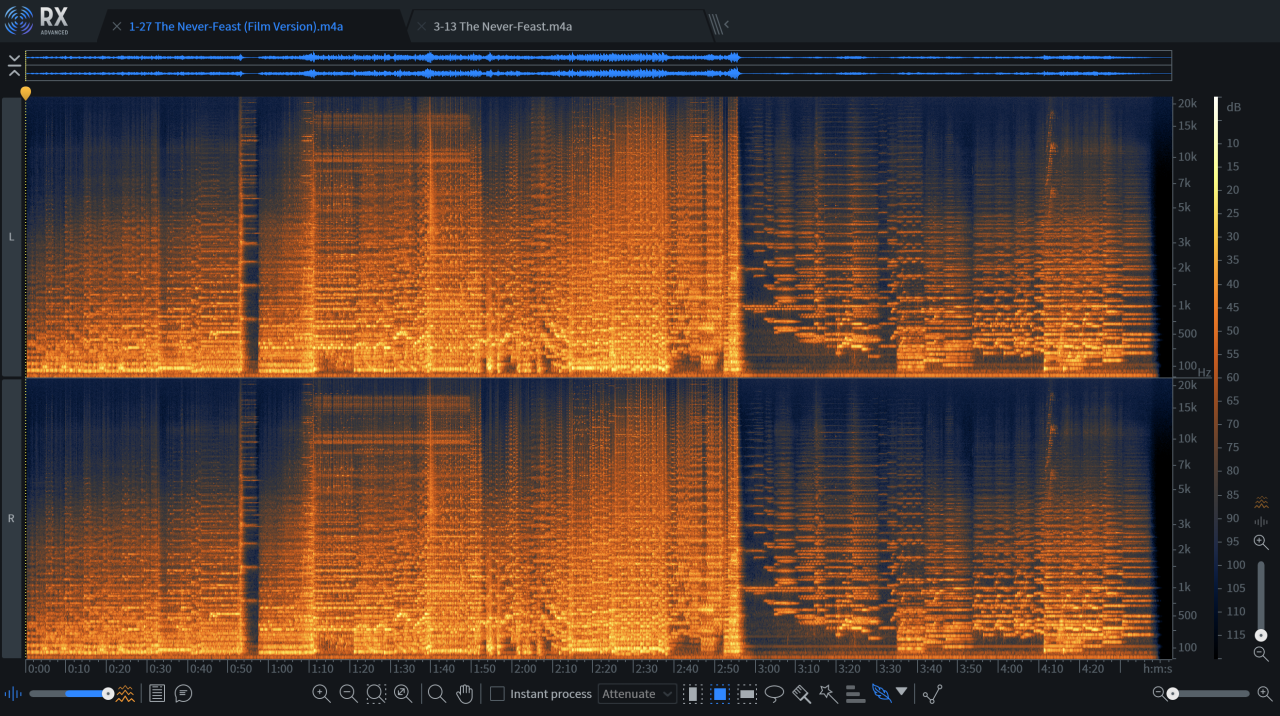This screenshot has height=716, width=1280.
Task: Enable the Instant process checkbox
Action: (495, 693)
